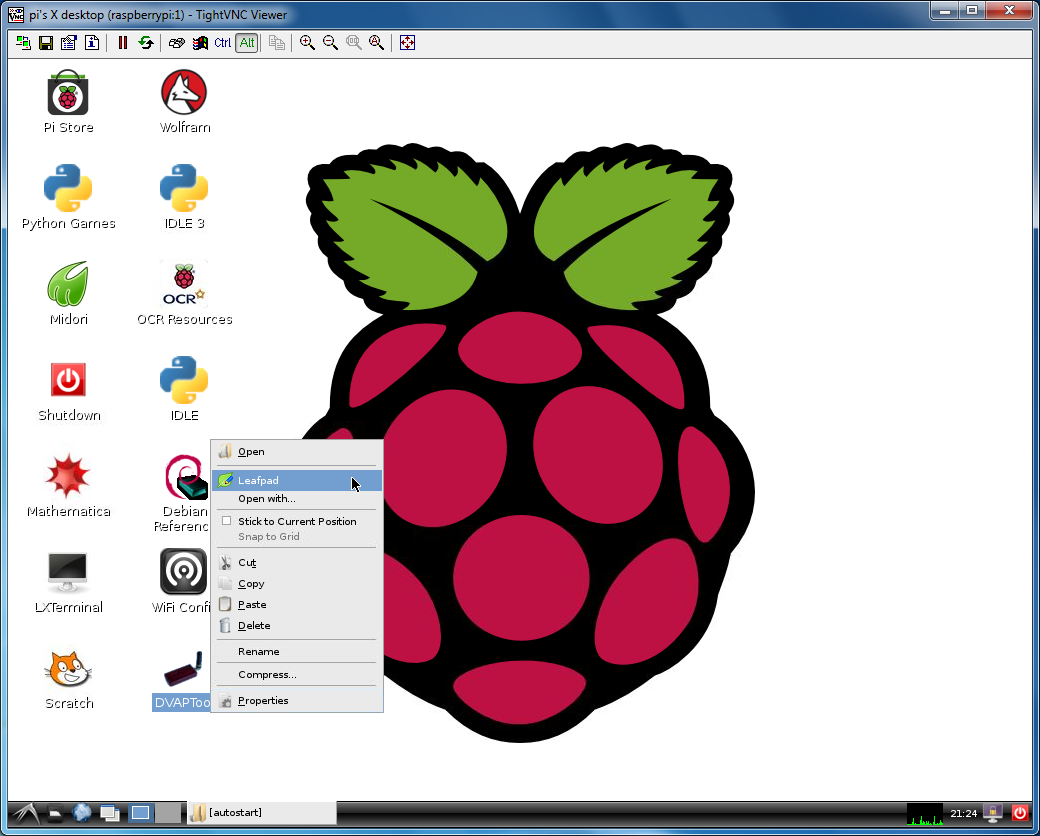Click the Auto zoom magnifier icon

pyautogui.click(x=377, y=43)
